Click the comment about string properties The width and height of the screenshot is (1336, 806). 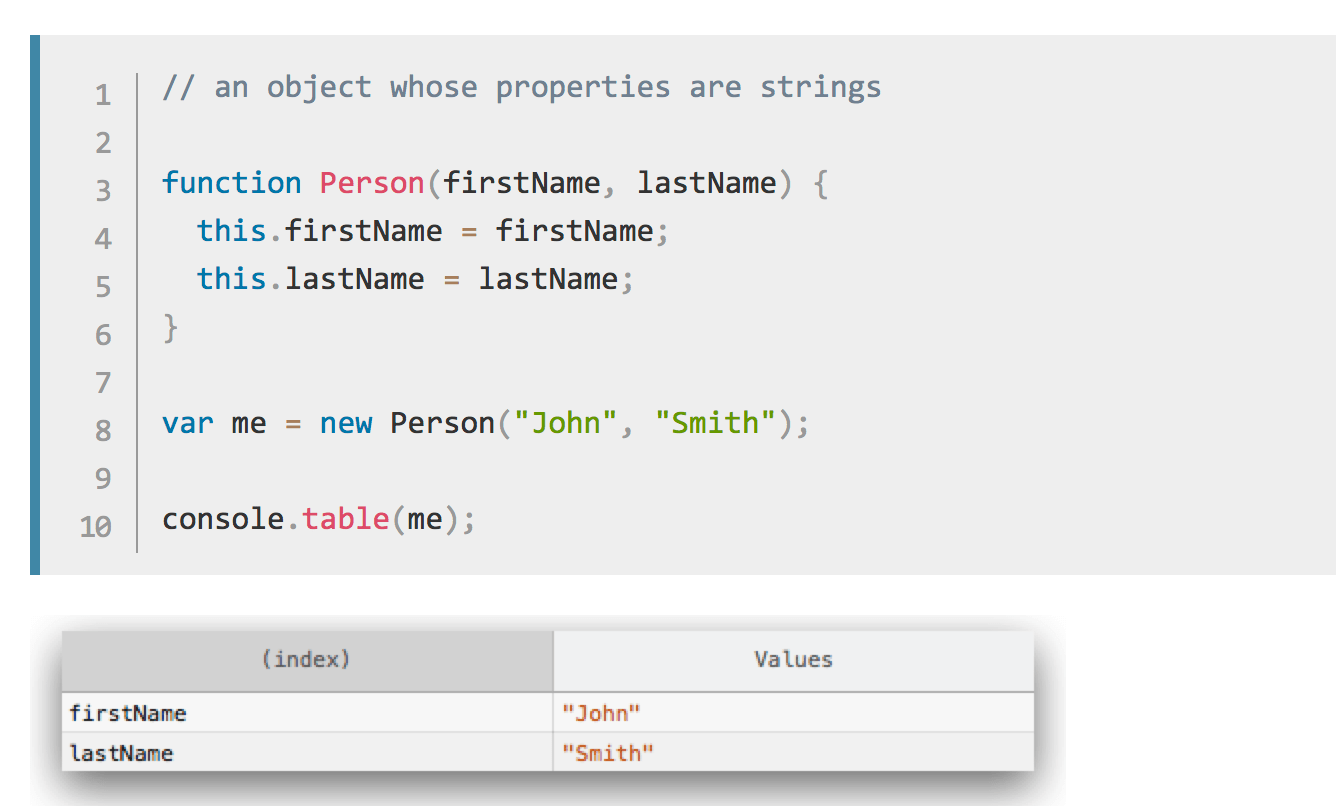520,87
